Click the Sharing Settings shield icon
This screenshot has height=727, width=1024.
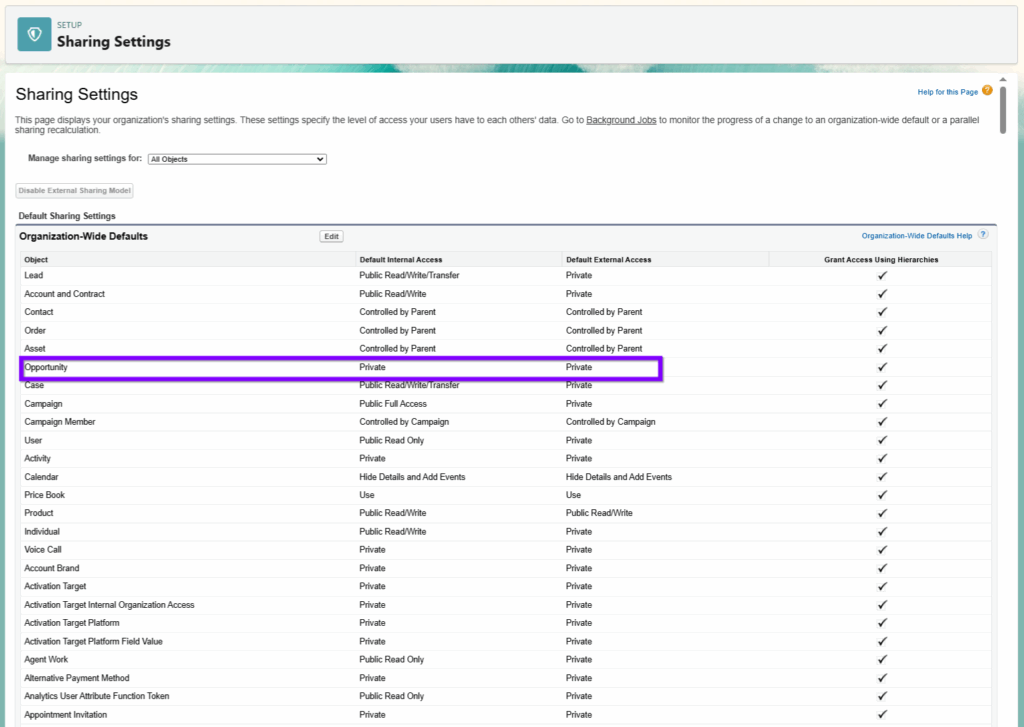tap(34, 34)
